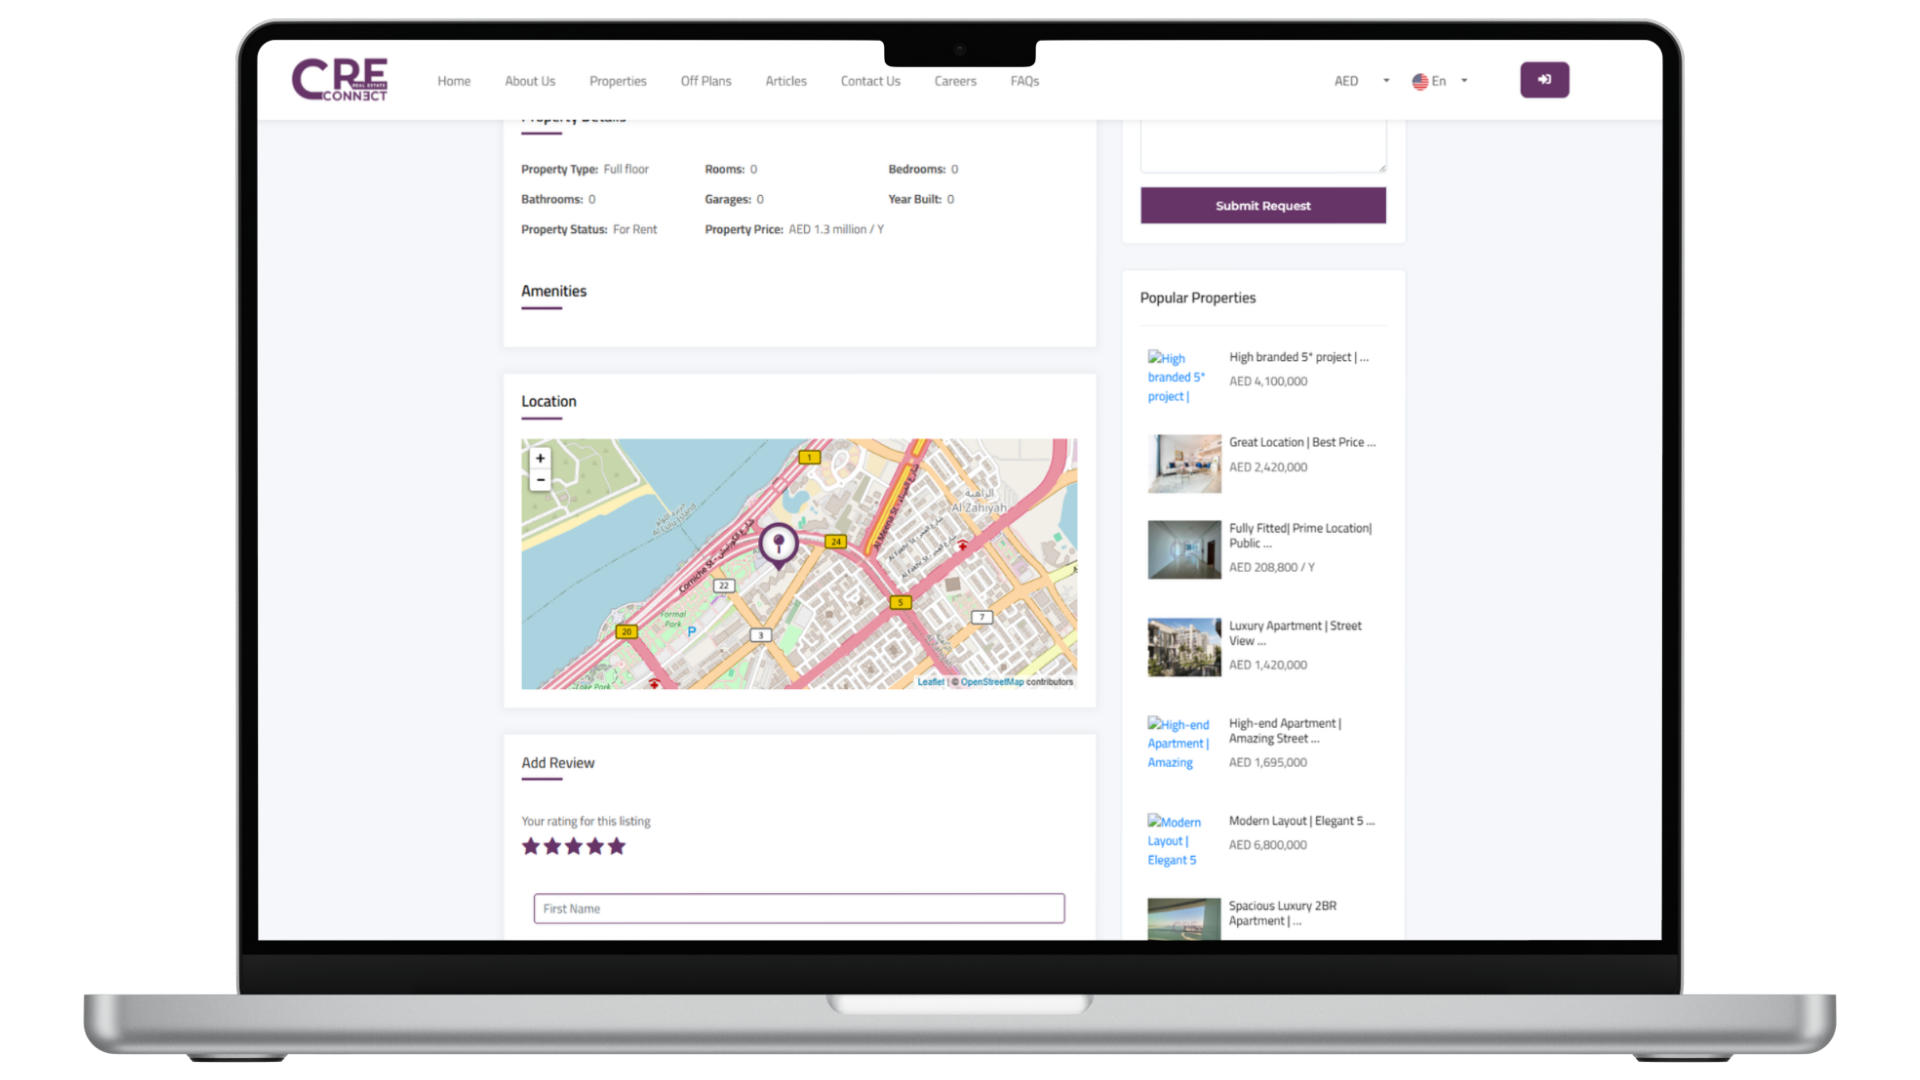The image size is (1920, 1080).
Task: Click the Full floor property type value
Action: pyautogui.click(x=626, y=169)
